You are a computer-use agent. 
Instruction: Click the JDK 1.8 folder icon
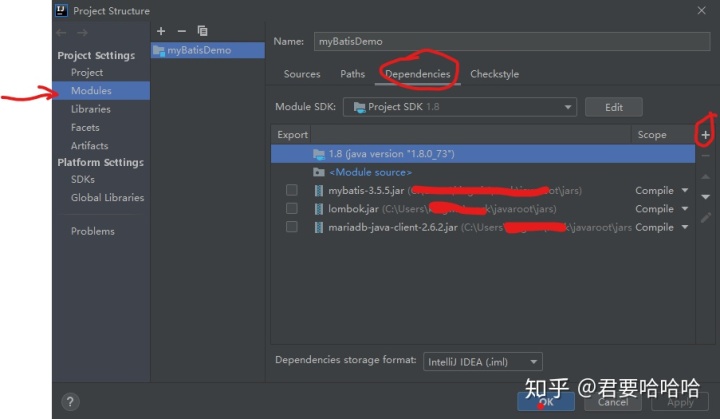tap(319, 154)
